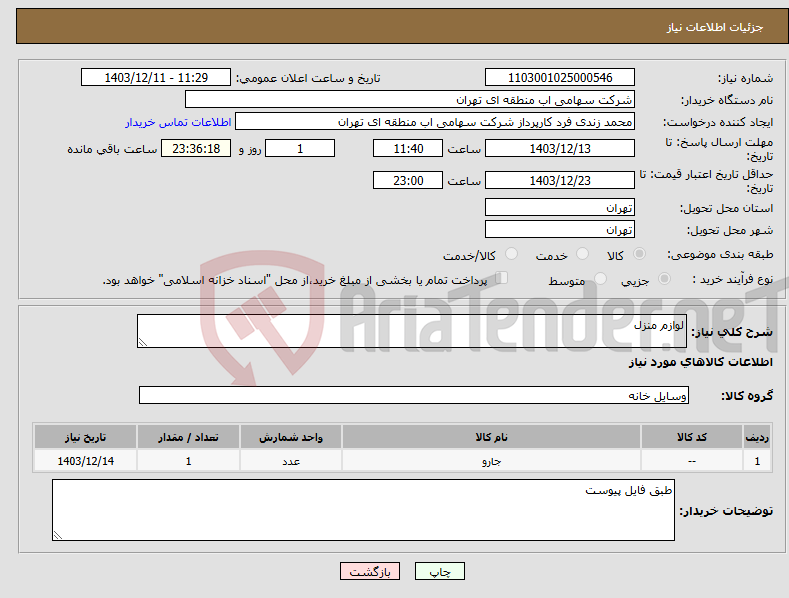Click the price validity date 1403/12/23 field
The image size is (789, 598).
click(x=560, y=180)
